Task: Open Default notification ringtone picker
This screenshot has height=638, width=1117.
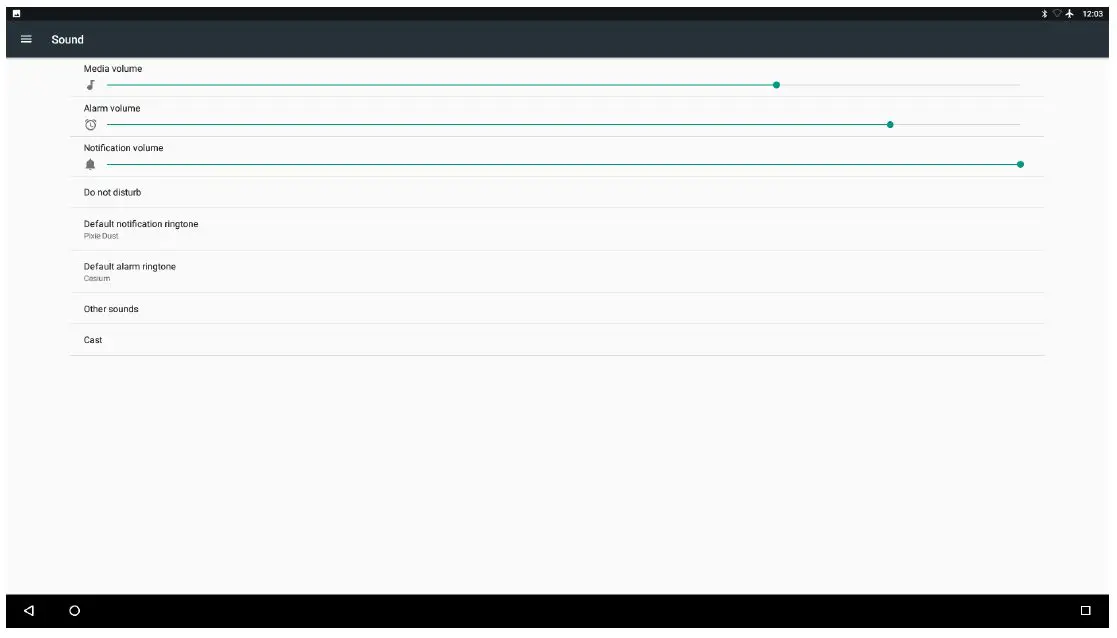Action: [x=557, y=229]
